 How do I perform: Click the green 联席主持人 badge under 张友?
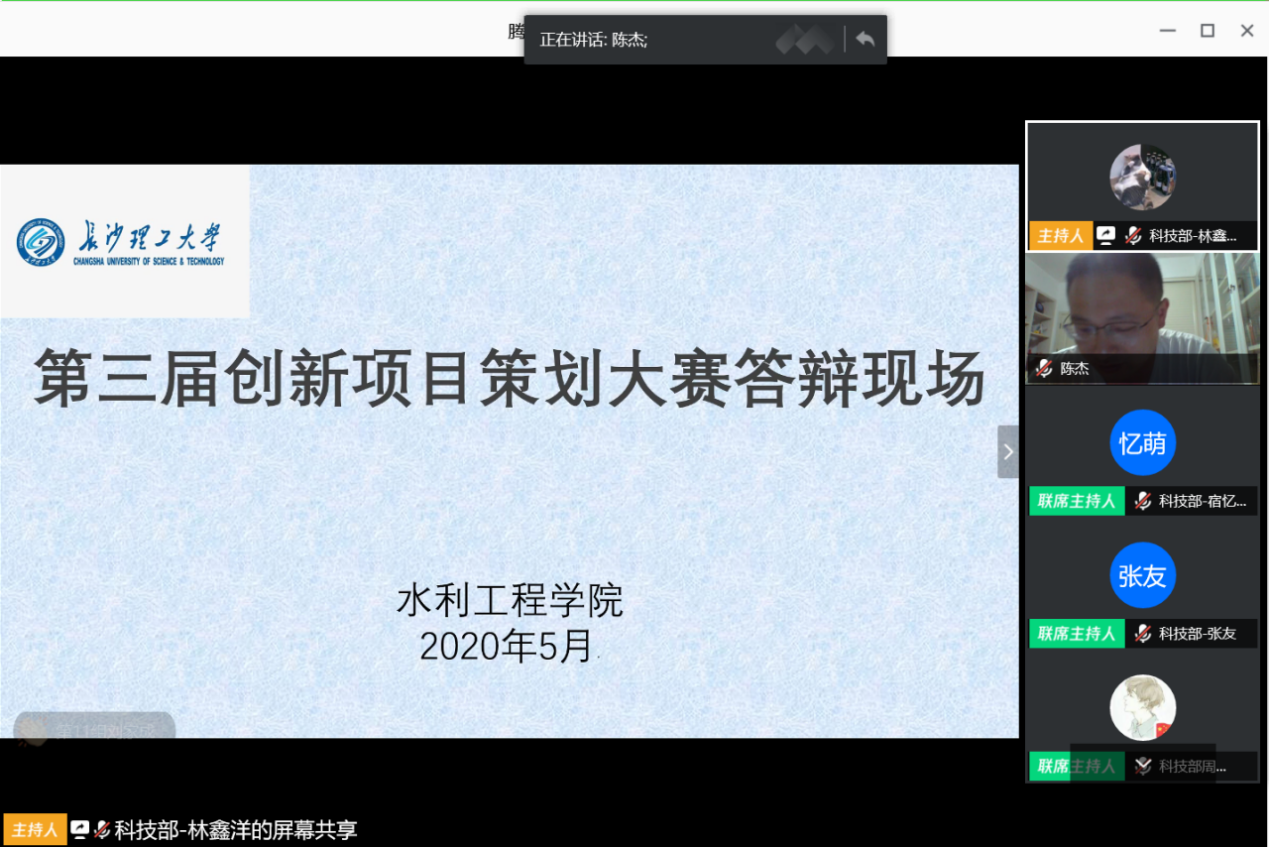tap(1076, 633)
